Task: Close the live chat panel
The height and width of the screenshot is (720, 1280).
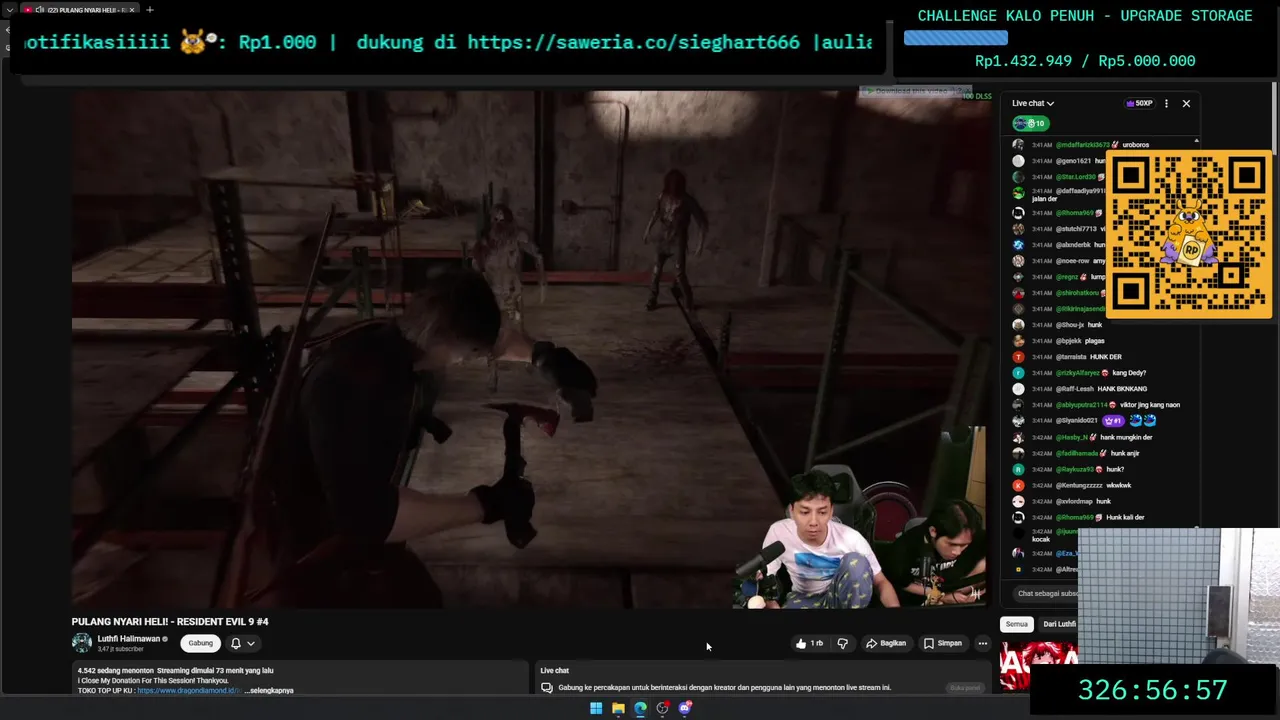Action: click(x=1186, y=103)
